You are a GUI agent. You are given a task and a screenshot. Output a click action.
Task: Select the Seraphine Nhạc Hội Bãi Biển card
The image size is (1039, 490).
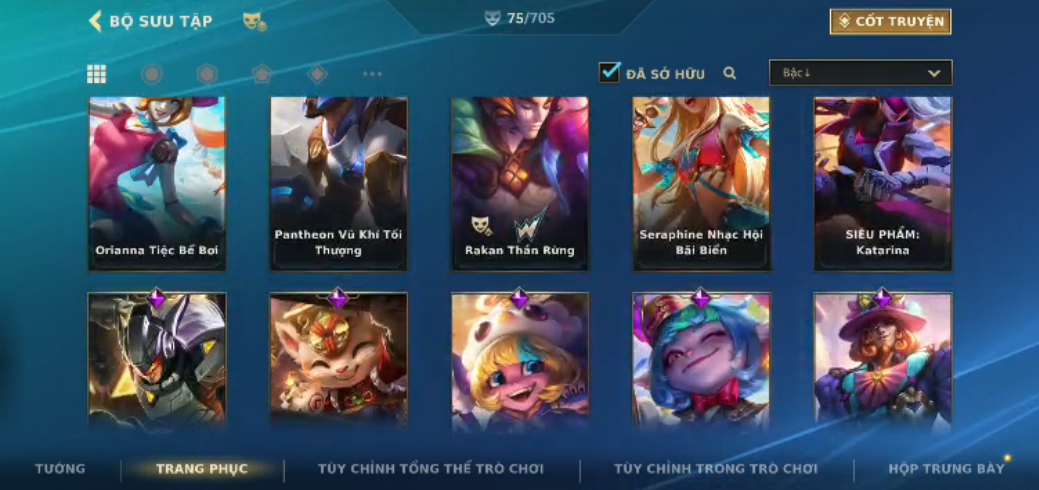point(701,184)
